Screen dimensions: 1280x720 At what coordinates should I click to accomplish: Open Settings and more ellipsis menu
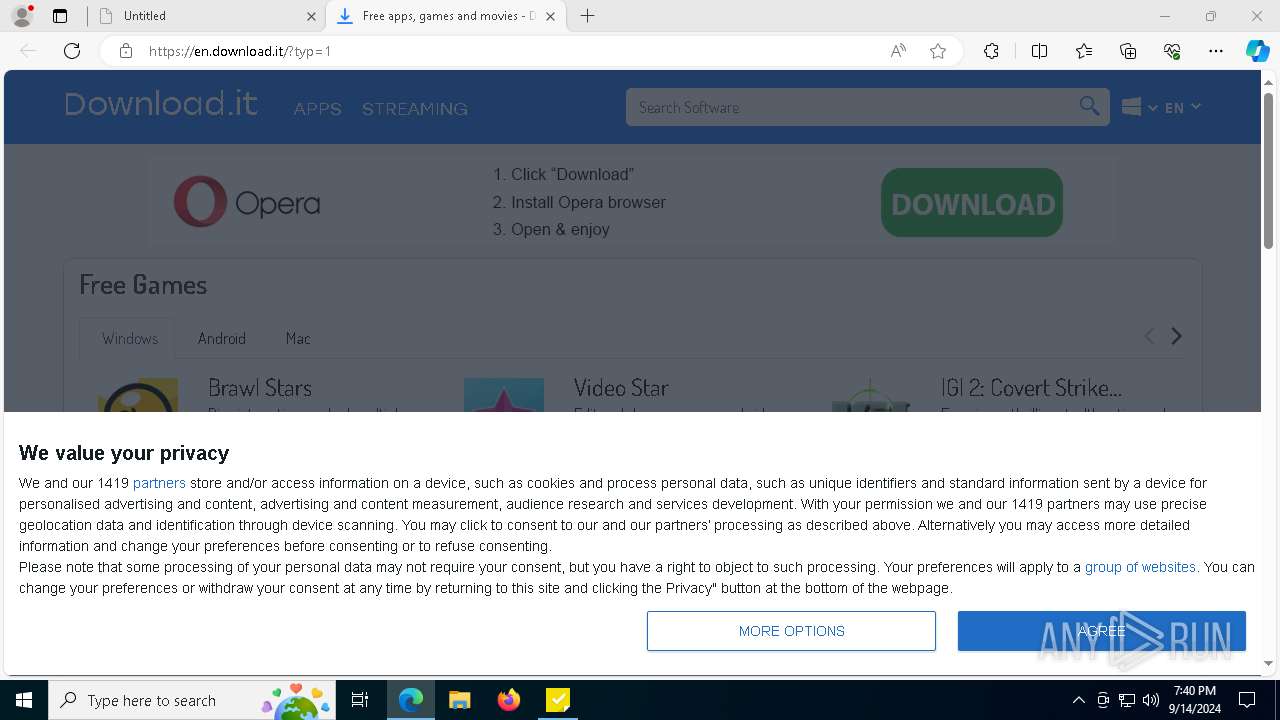click(x=1216, y=51)
